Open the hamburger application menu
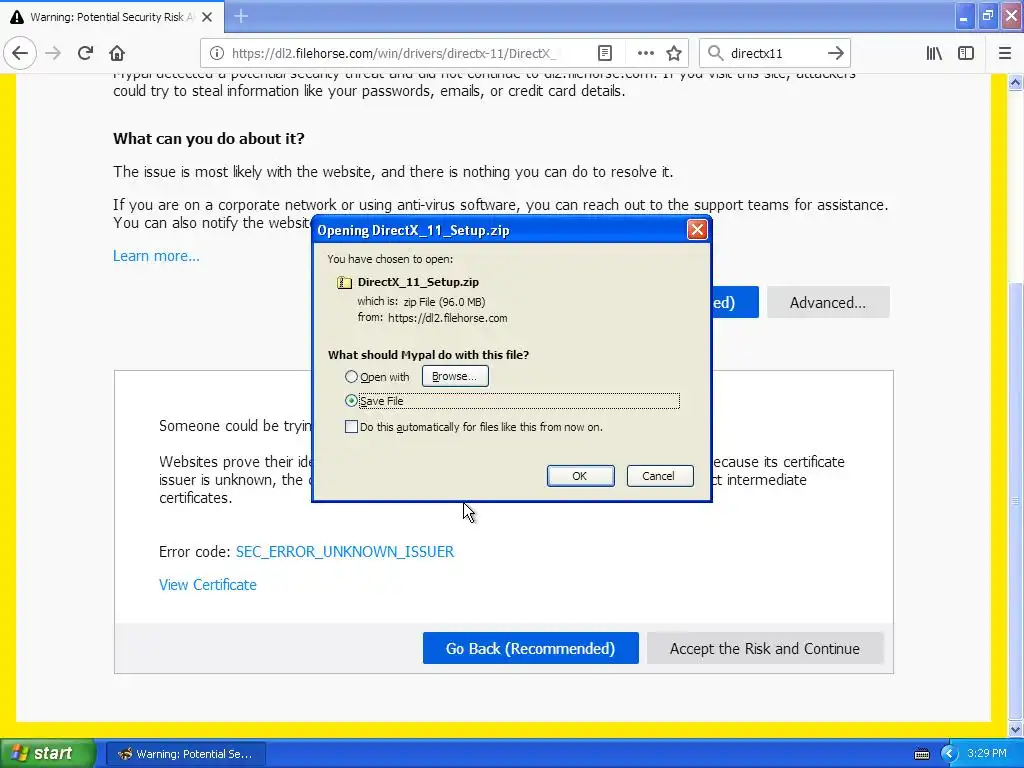This screenshot has width=1024, height=768. [1005, 54]
